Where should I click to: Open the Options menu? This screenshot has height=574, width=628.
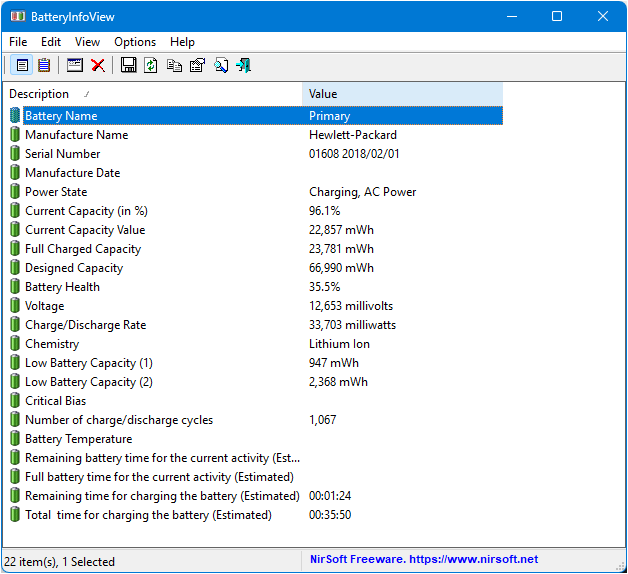[135, 42]
